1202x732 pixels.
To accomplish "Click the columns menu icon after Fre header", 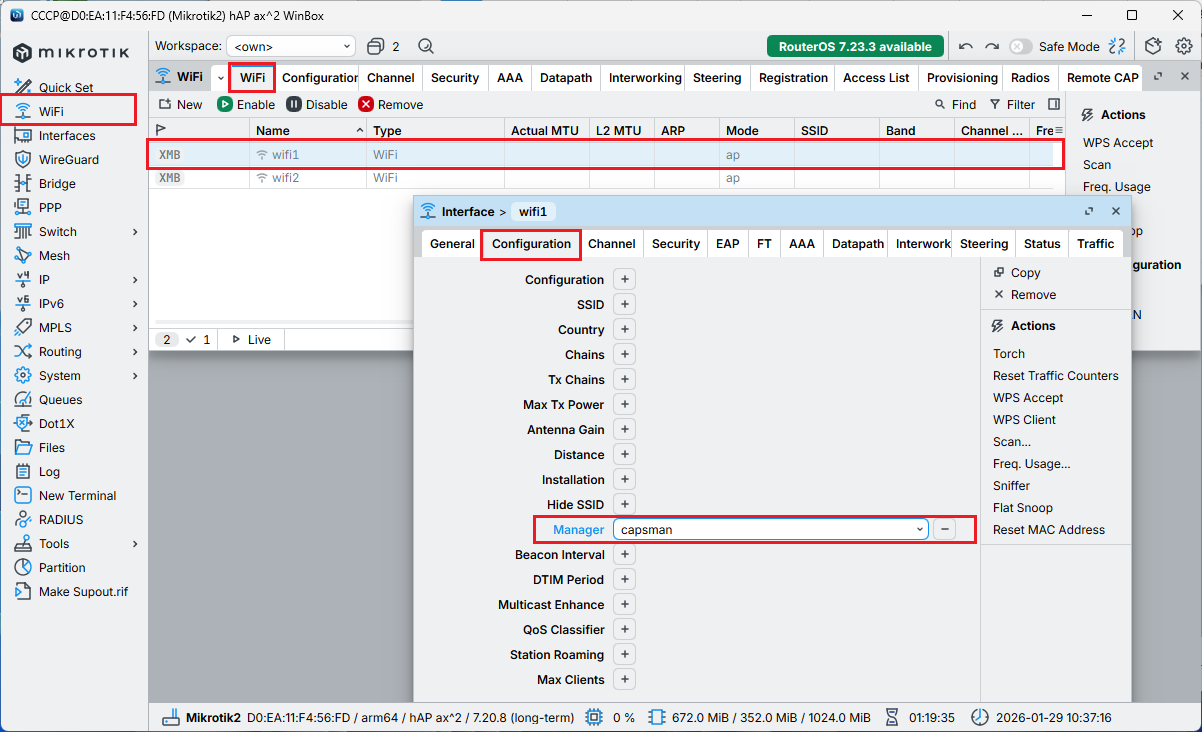I will coord(1058,130).
